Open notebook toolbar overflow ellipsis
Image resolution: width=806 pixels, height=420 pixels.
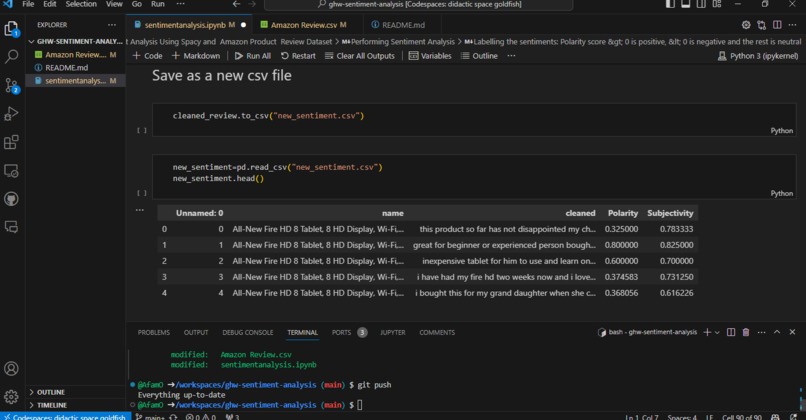[x=511, y=56]
